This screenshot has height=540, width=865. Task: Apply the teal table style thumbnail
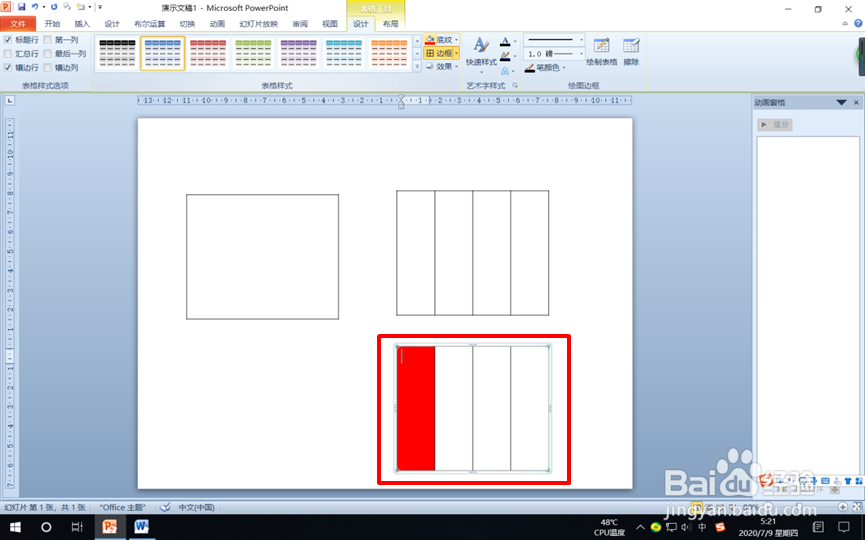[x=344, y=54]
